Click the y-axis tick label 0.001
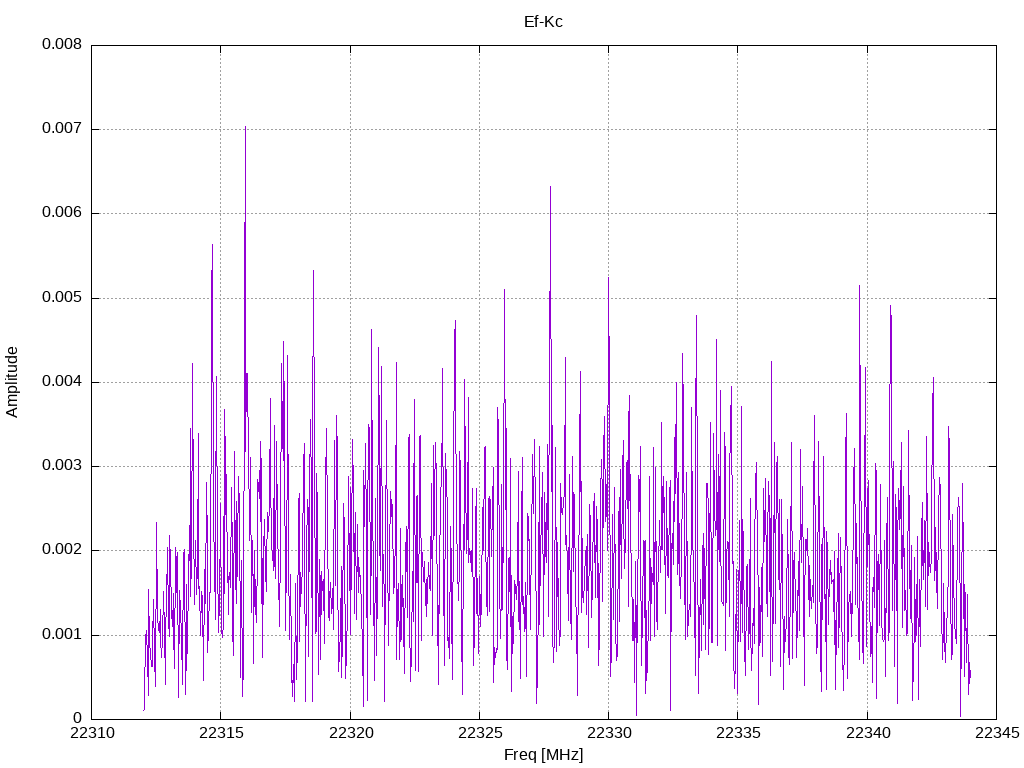Viewport: 1024px width, 768px height. [x=62, y=634]
